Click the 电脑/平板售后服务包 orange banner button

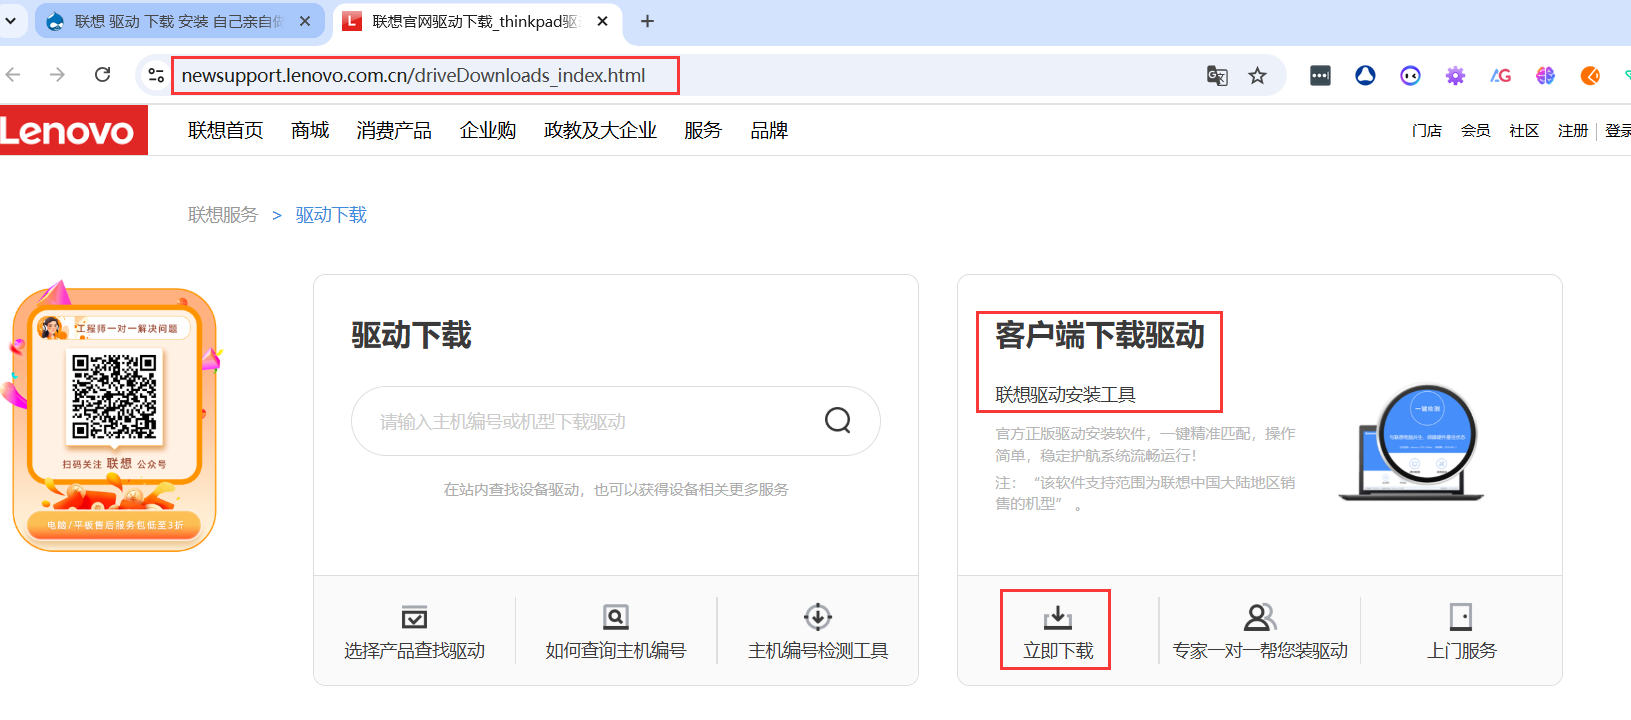tap(114, 525)
